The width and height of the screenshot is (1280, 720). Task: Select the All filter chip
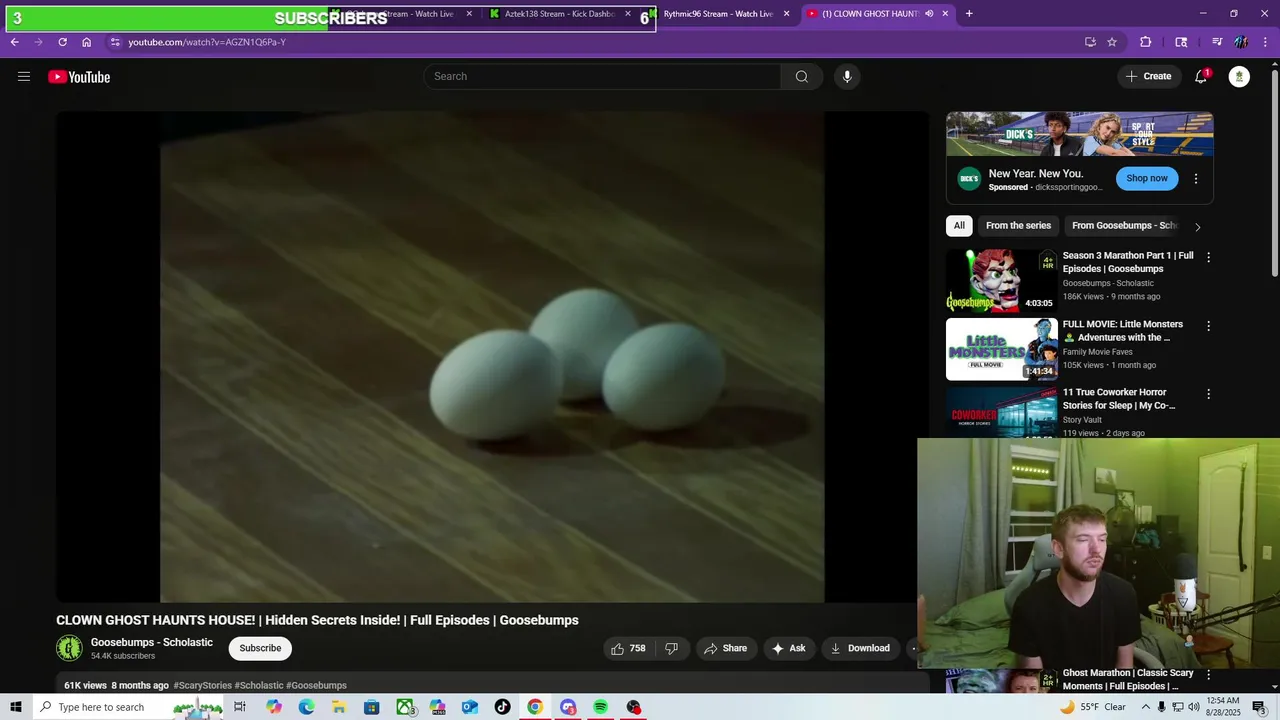coord(959,226)
